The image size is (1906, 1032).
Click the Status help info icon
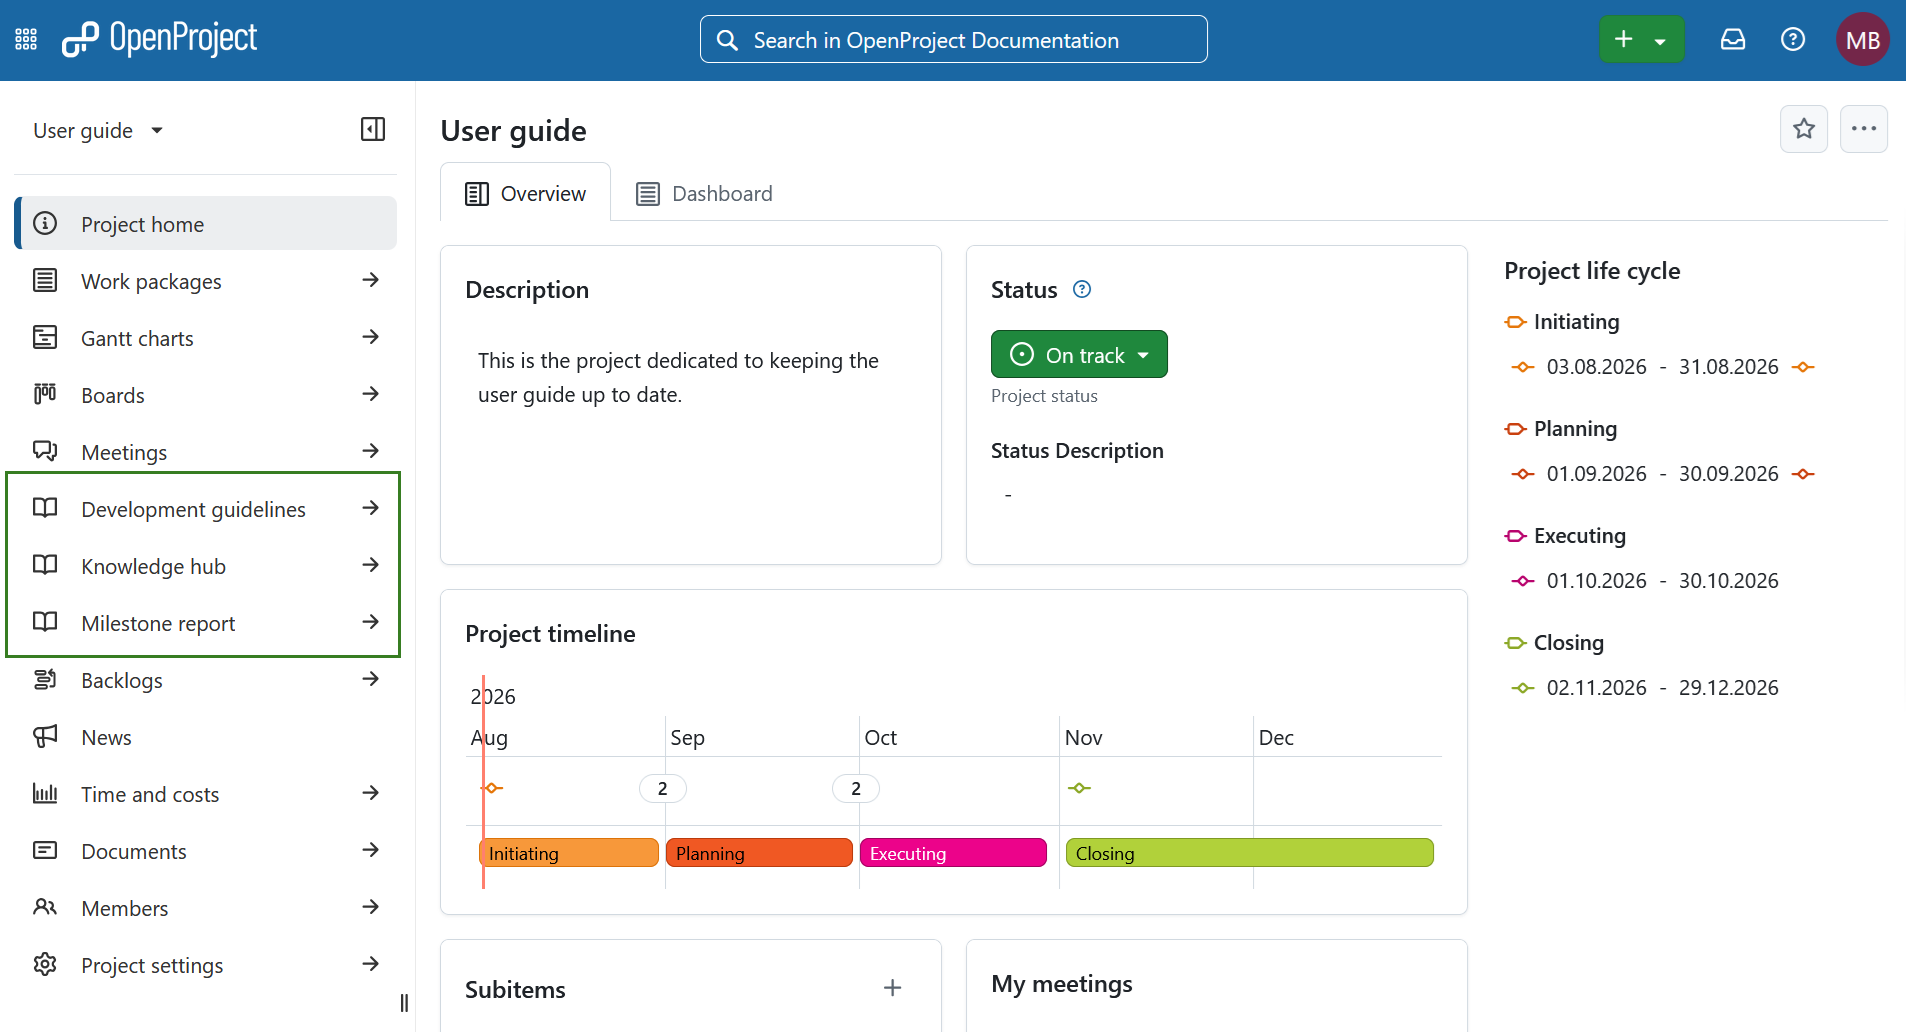1082,289
